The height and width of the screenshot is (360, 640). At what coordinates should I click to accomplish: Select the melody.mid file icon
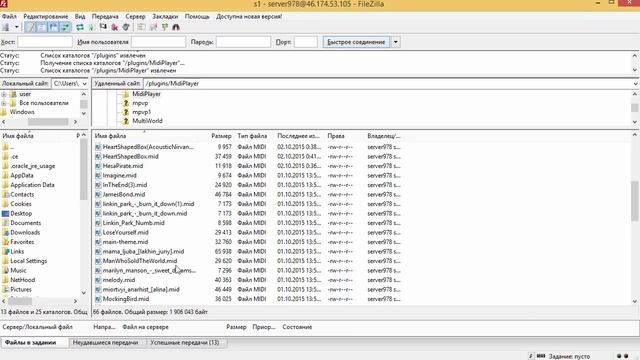98,280
